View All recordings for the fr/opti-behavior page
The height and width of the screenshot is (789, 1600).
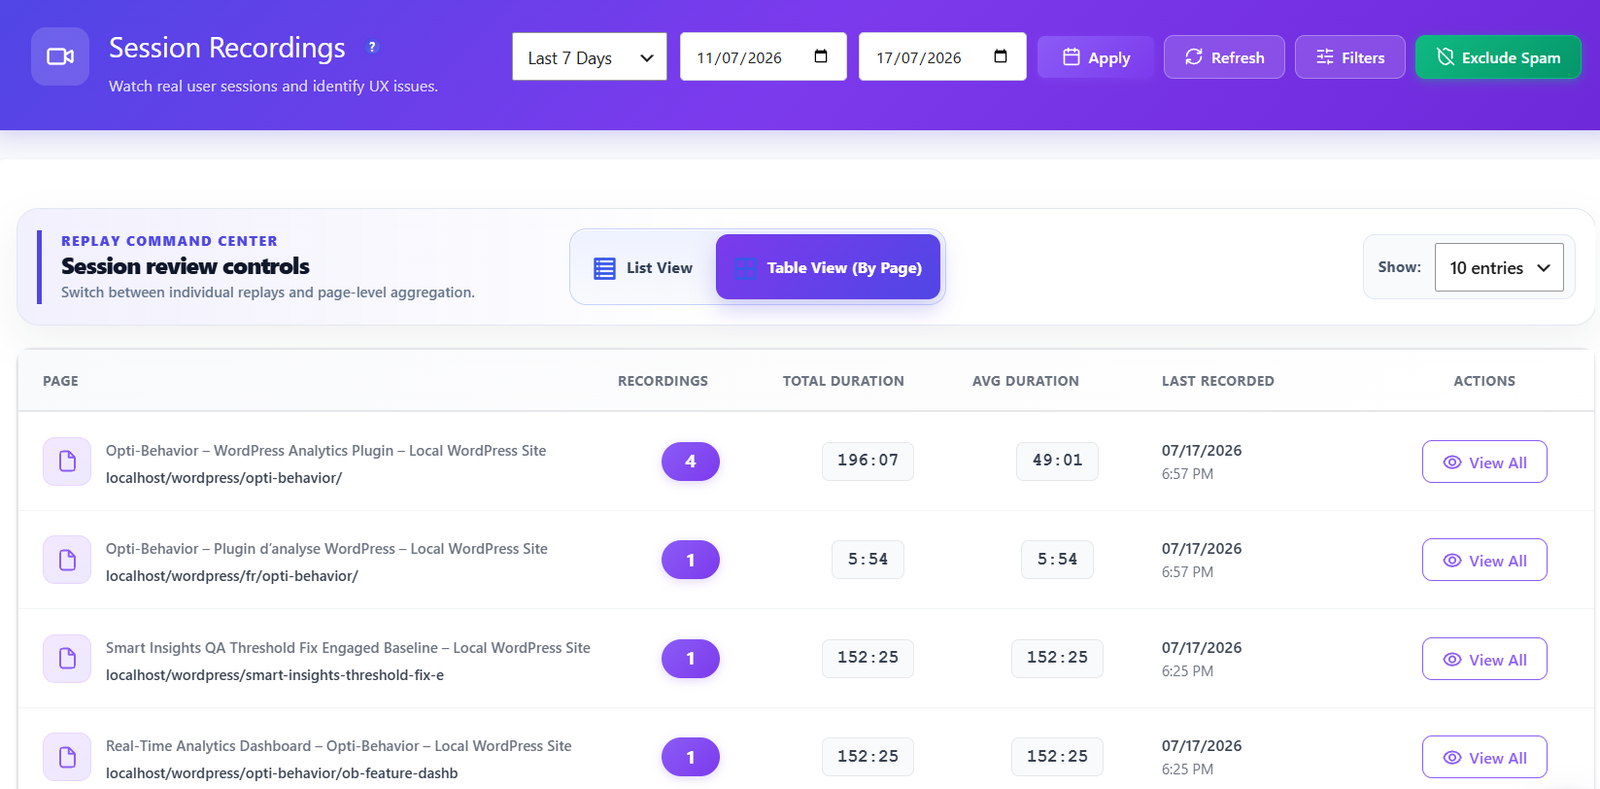tap(1485, 560)
